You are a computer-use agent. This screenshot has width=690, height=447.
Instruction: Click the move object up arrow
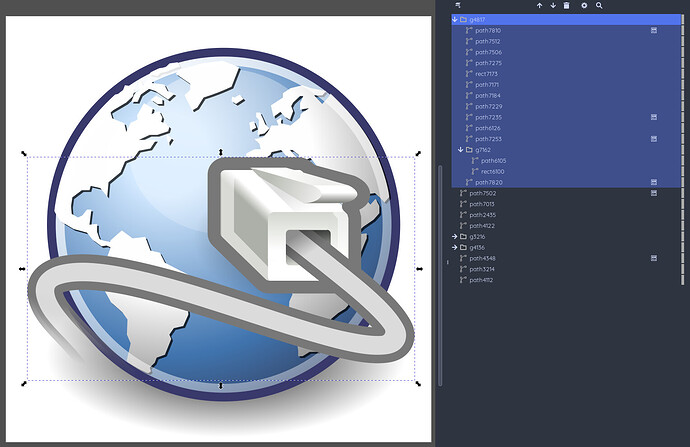540,6
